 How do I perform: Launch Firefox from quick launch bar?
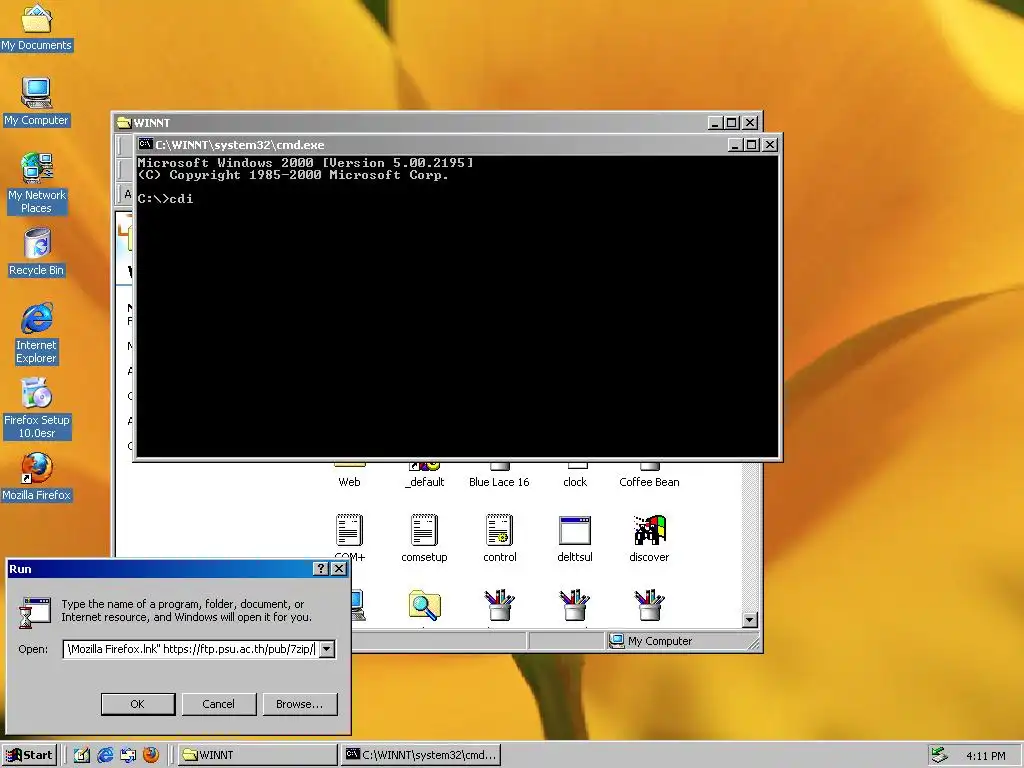[x=151, y=755]
